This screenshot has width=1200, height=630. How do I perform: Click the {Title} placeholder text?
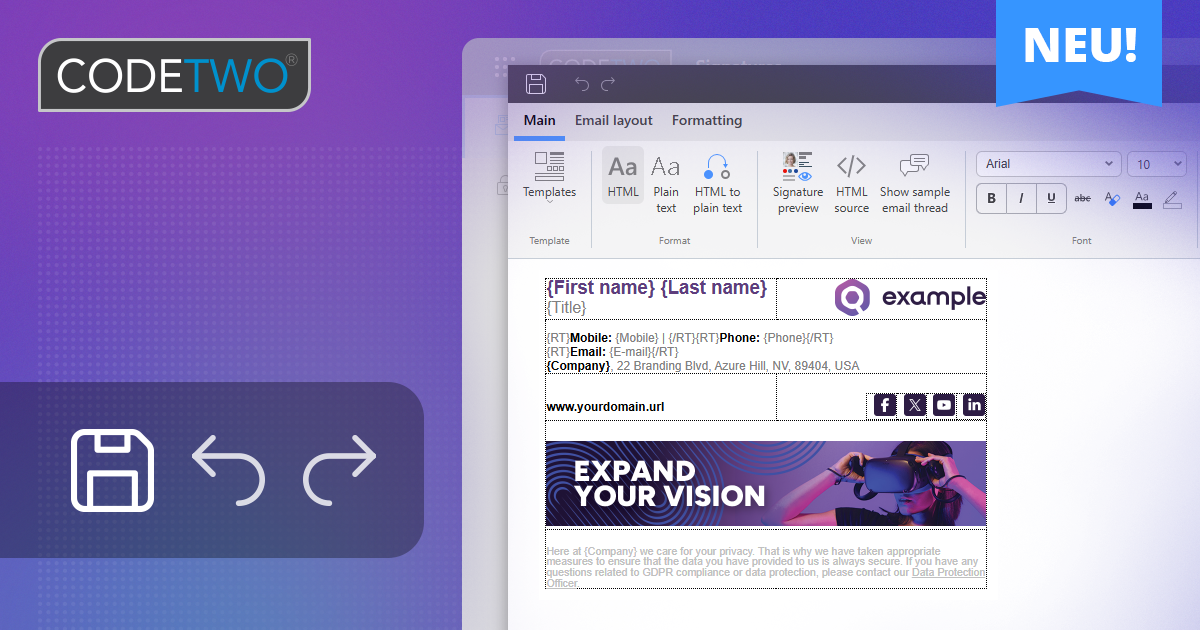pos(567,307)
